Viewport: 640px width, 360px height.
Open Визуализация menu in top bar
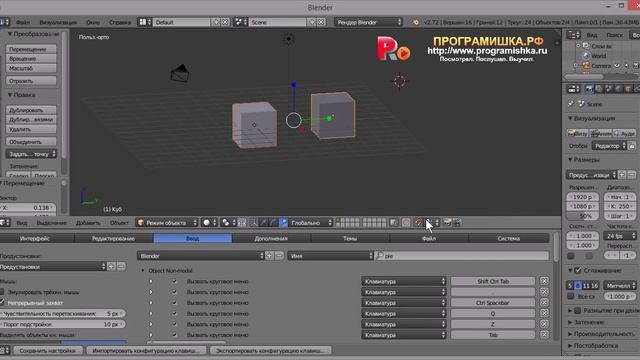[x=58, y=22]
